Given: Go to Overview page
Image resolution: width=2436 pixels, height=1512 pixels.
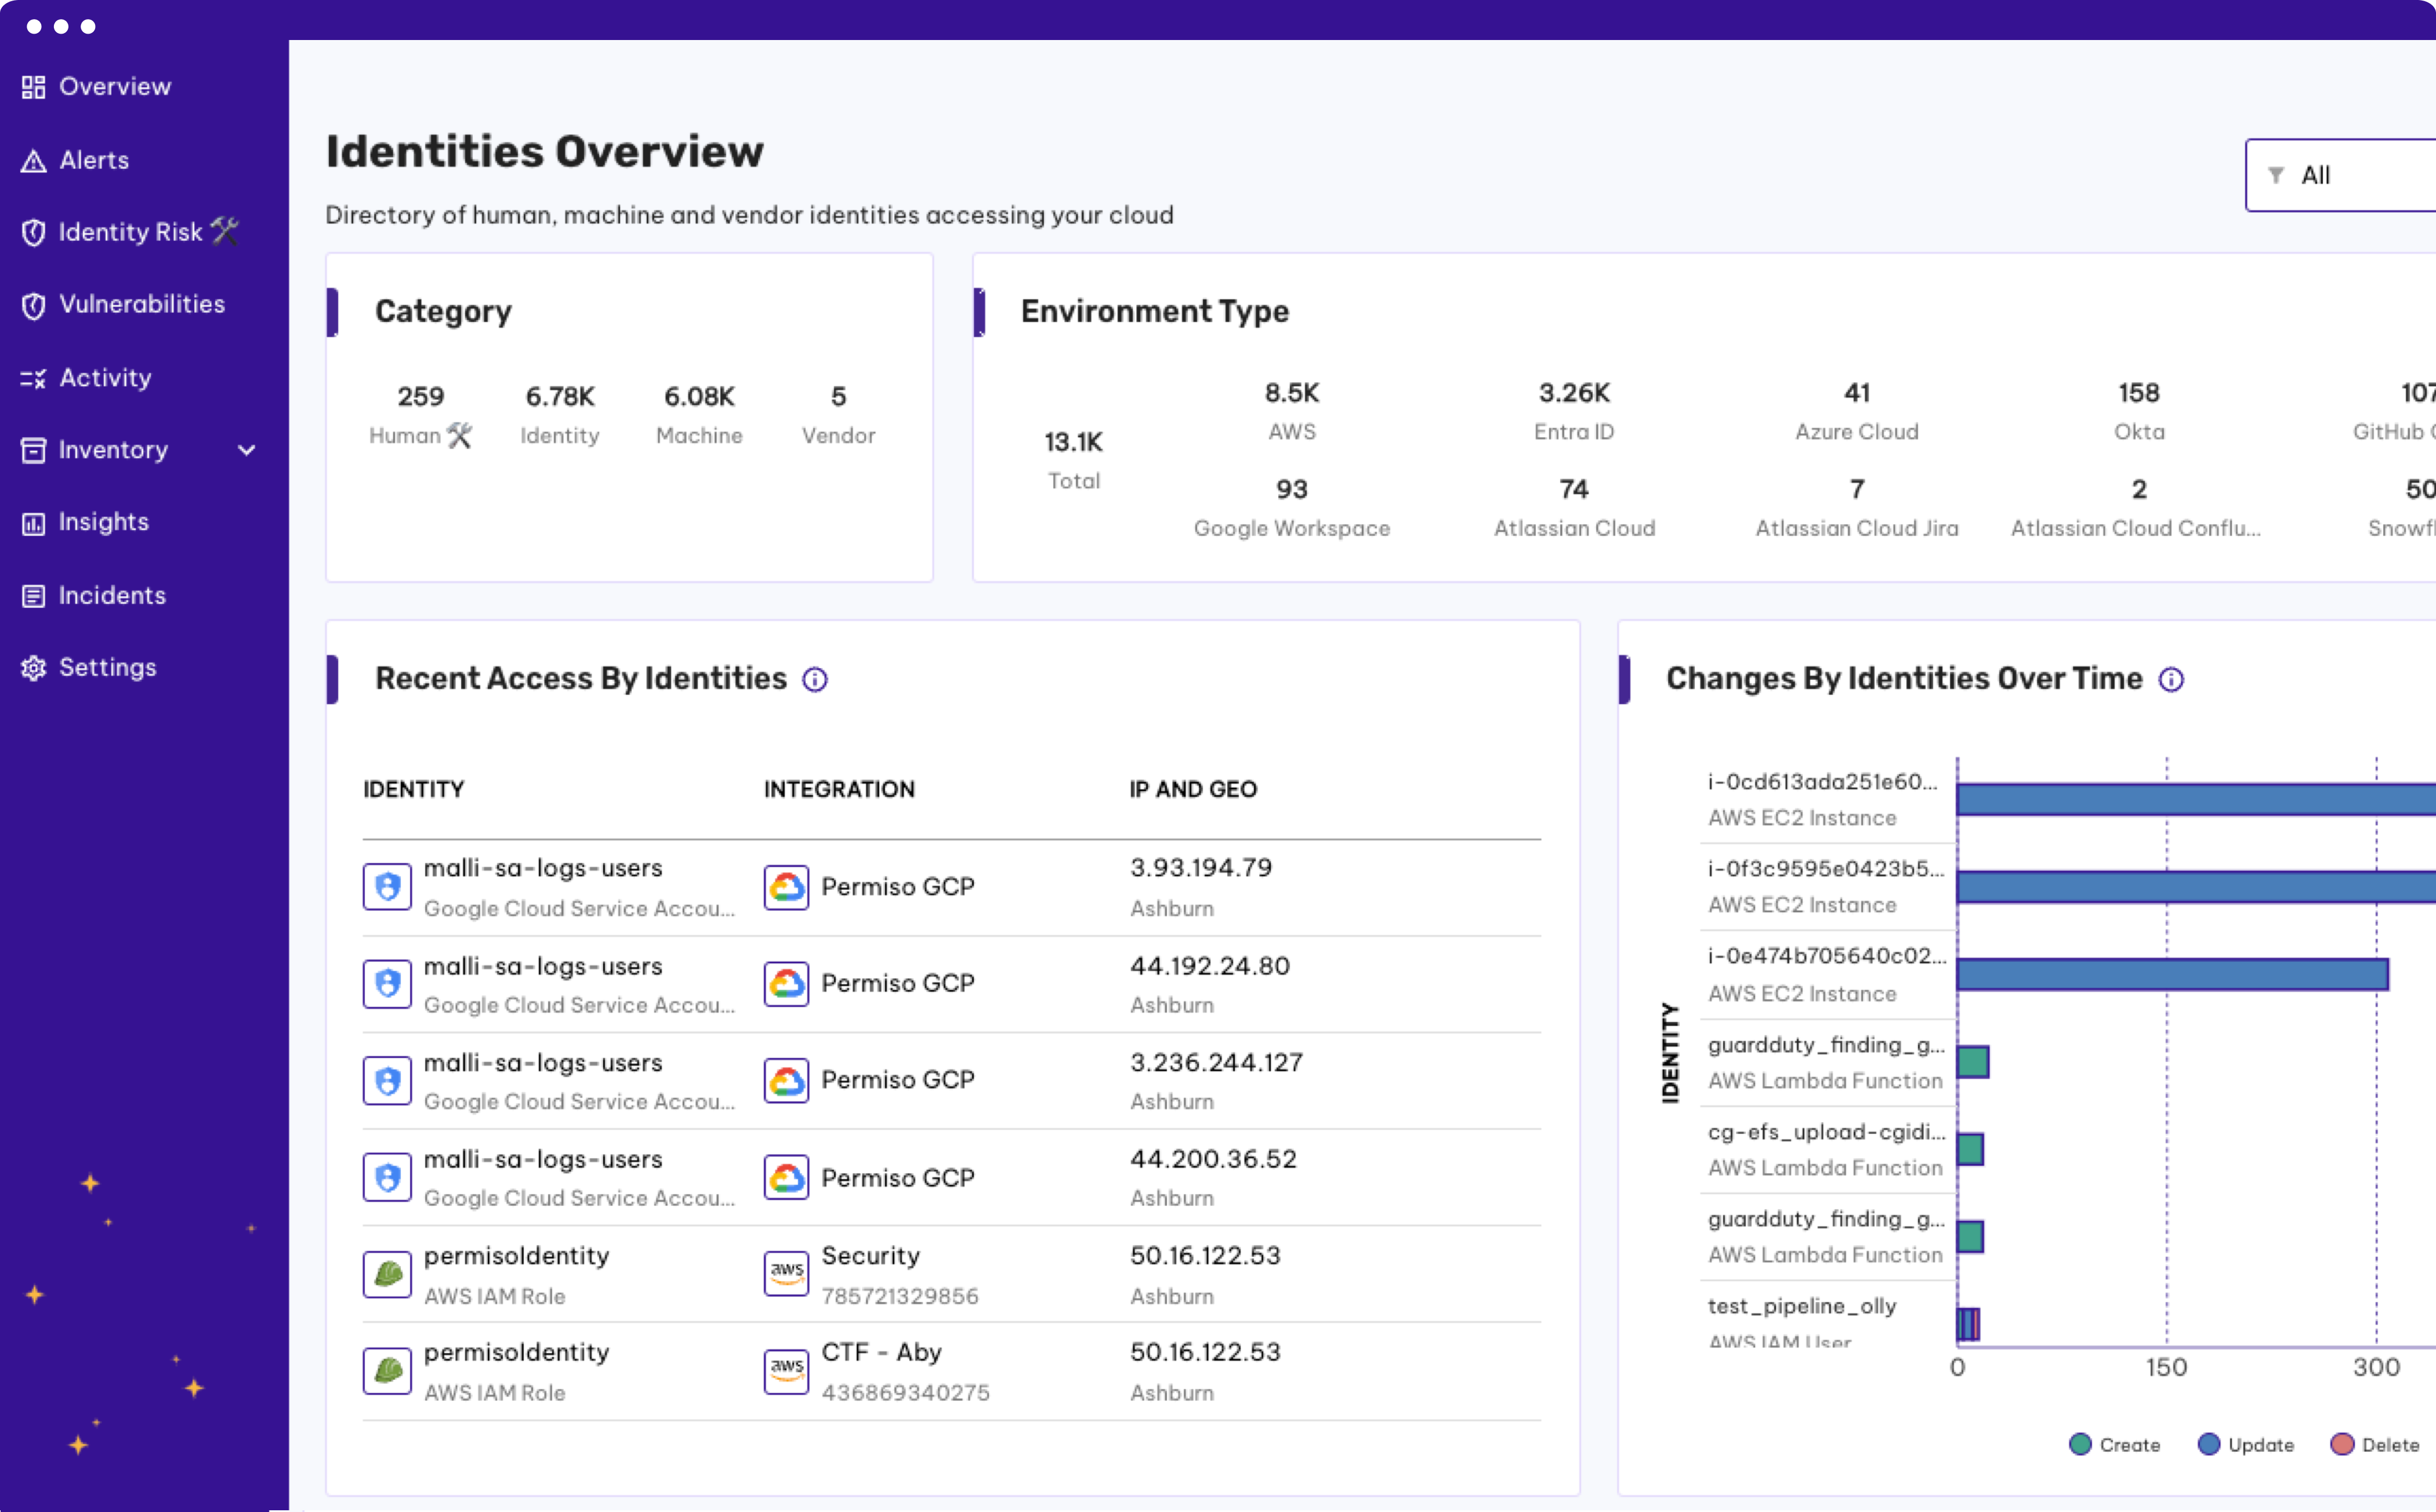Looking at the screenshot, I should coord(115,87).
